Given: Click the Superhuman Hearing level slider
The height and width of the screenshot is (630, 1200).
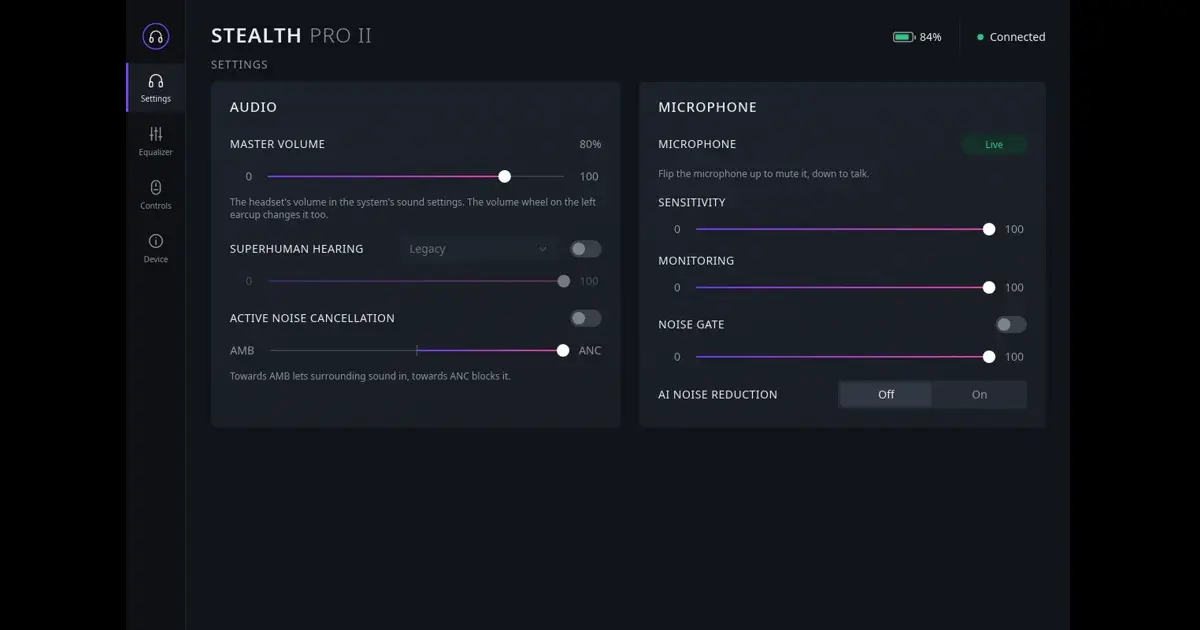Looking at the screenshot, I should coord(416,281).
